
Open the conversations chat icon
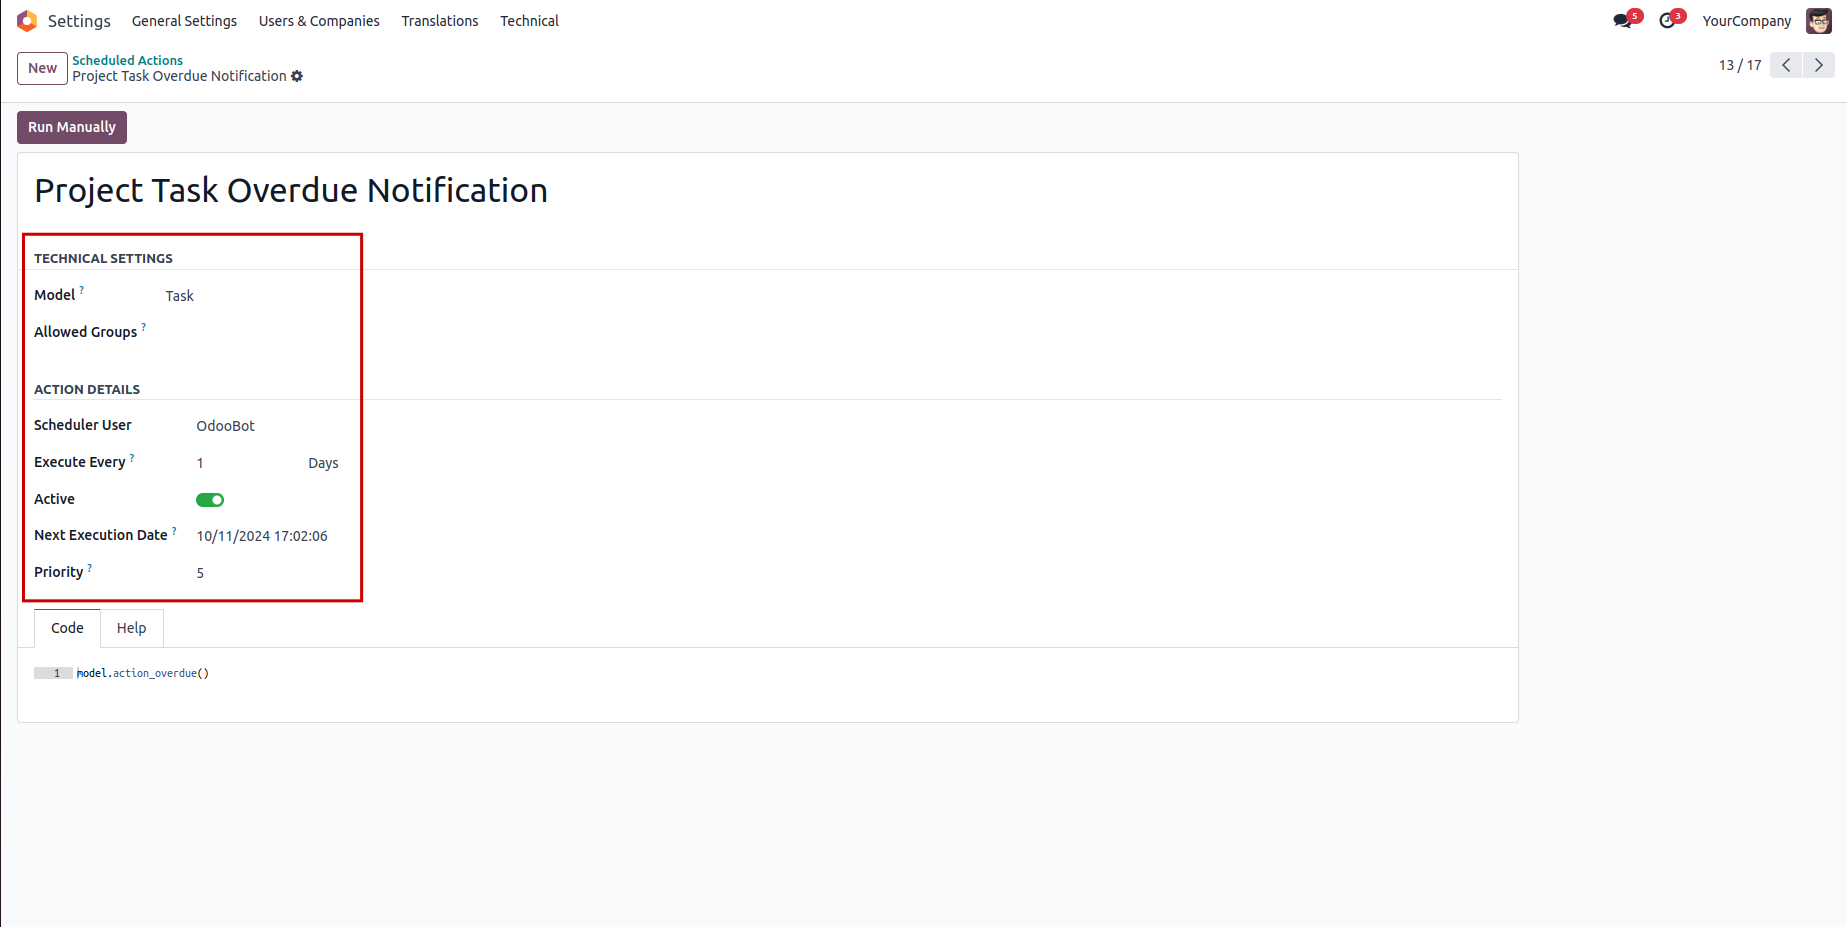1622,21
